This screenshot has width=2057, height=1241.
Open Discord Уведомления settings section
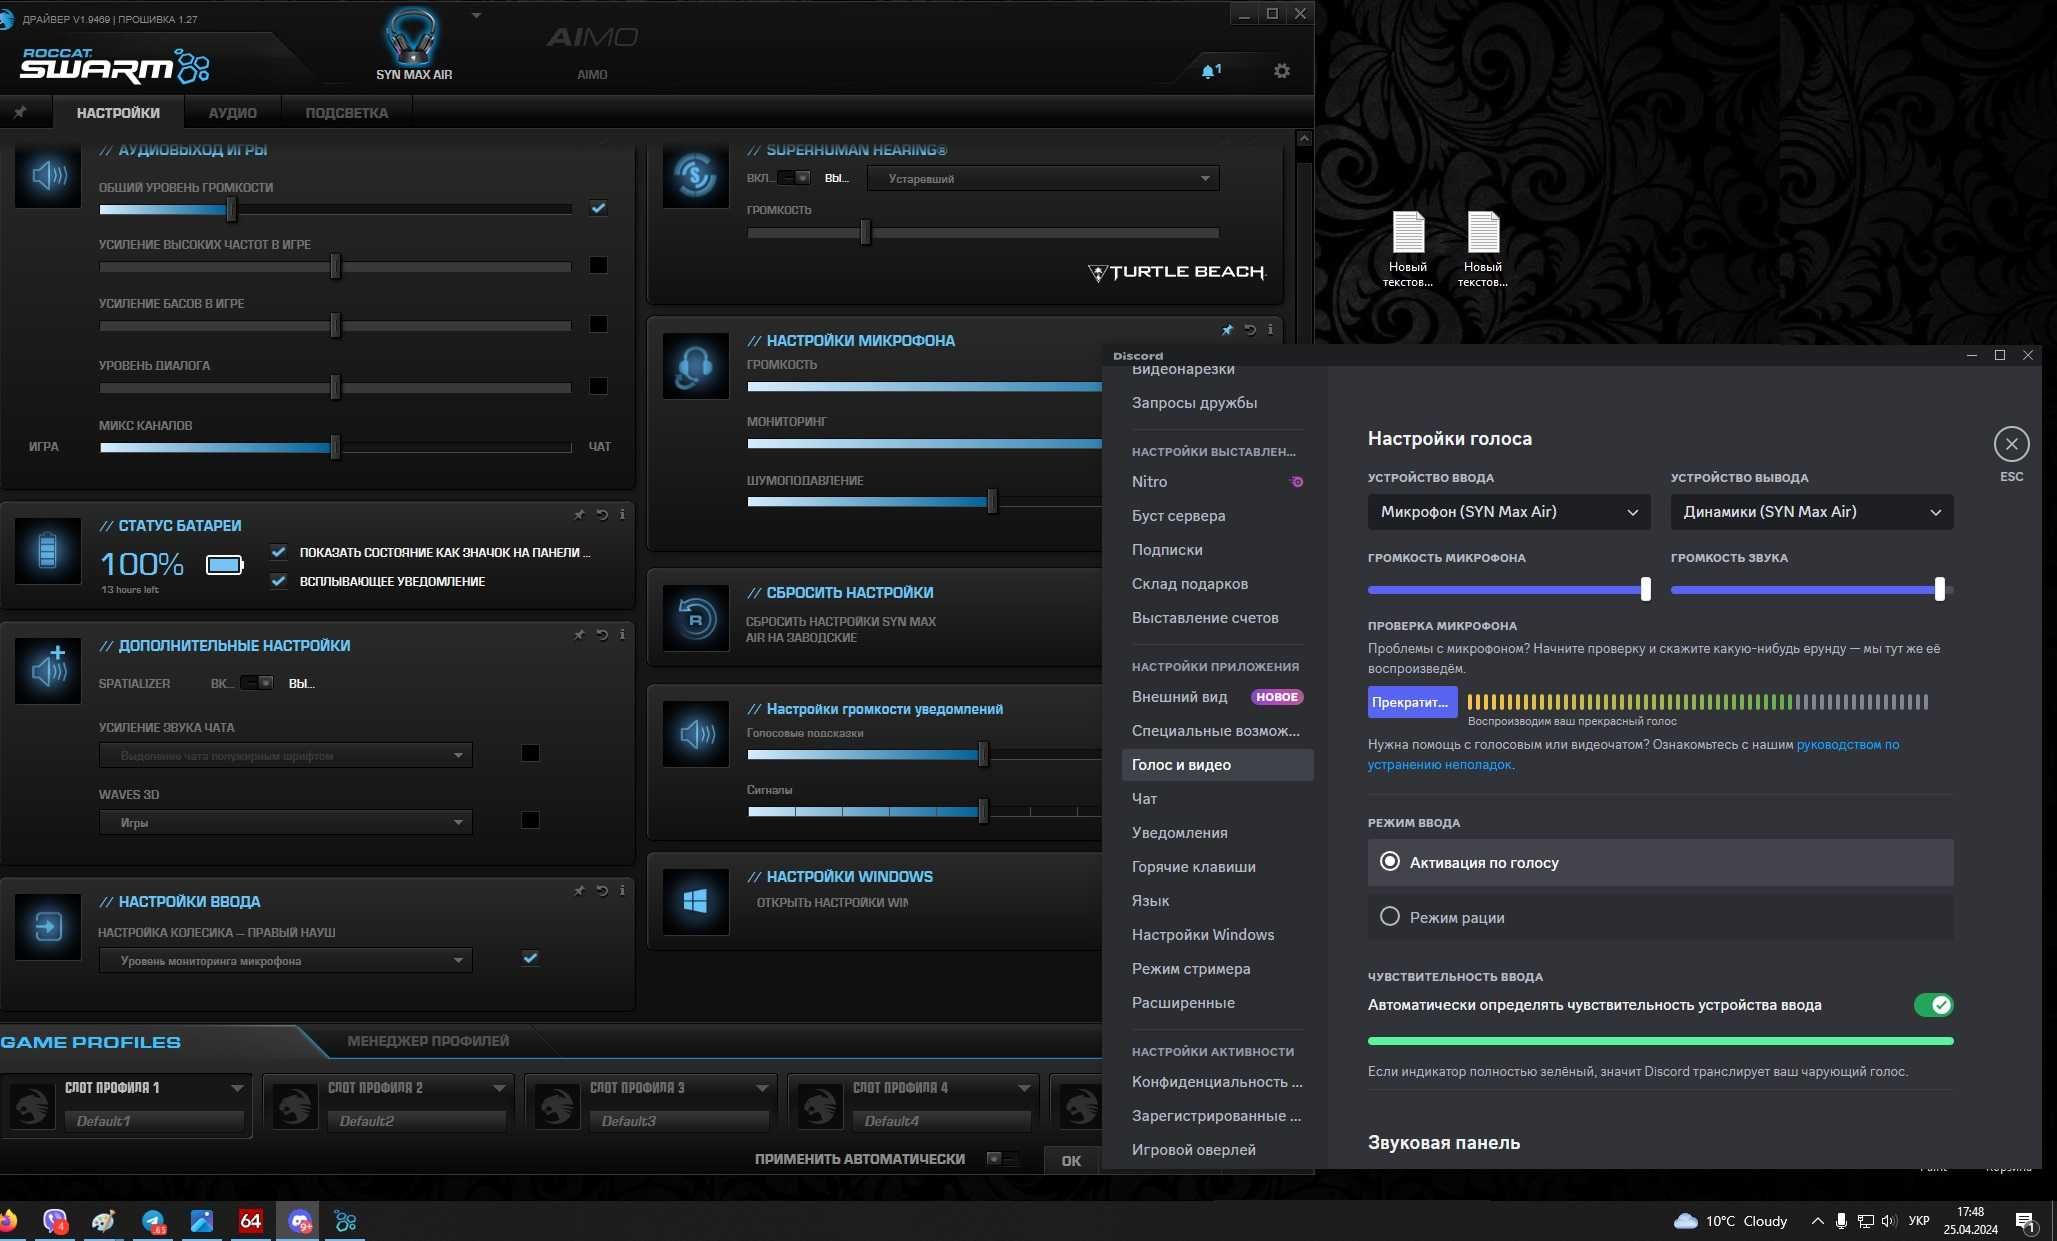pos(1217,833)
